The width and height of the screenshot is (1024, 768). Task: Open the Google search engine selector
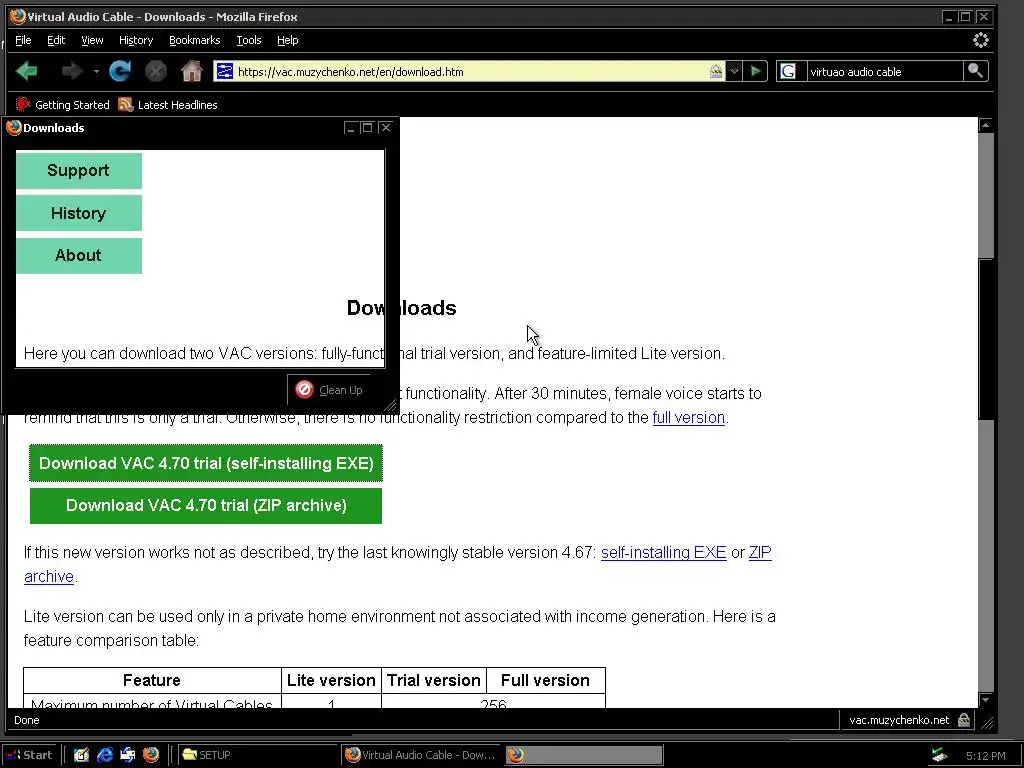pos(789,71)
